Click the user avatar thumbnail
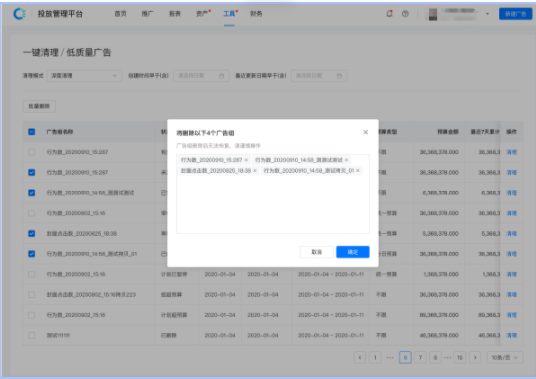Image resolution: width=536 pixels, height=379 pixels. coord(433,14)
